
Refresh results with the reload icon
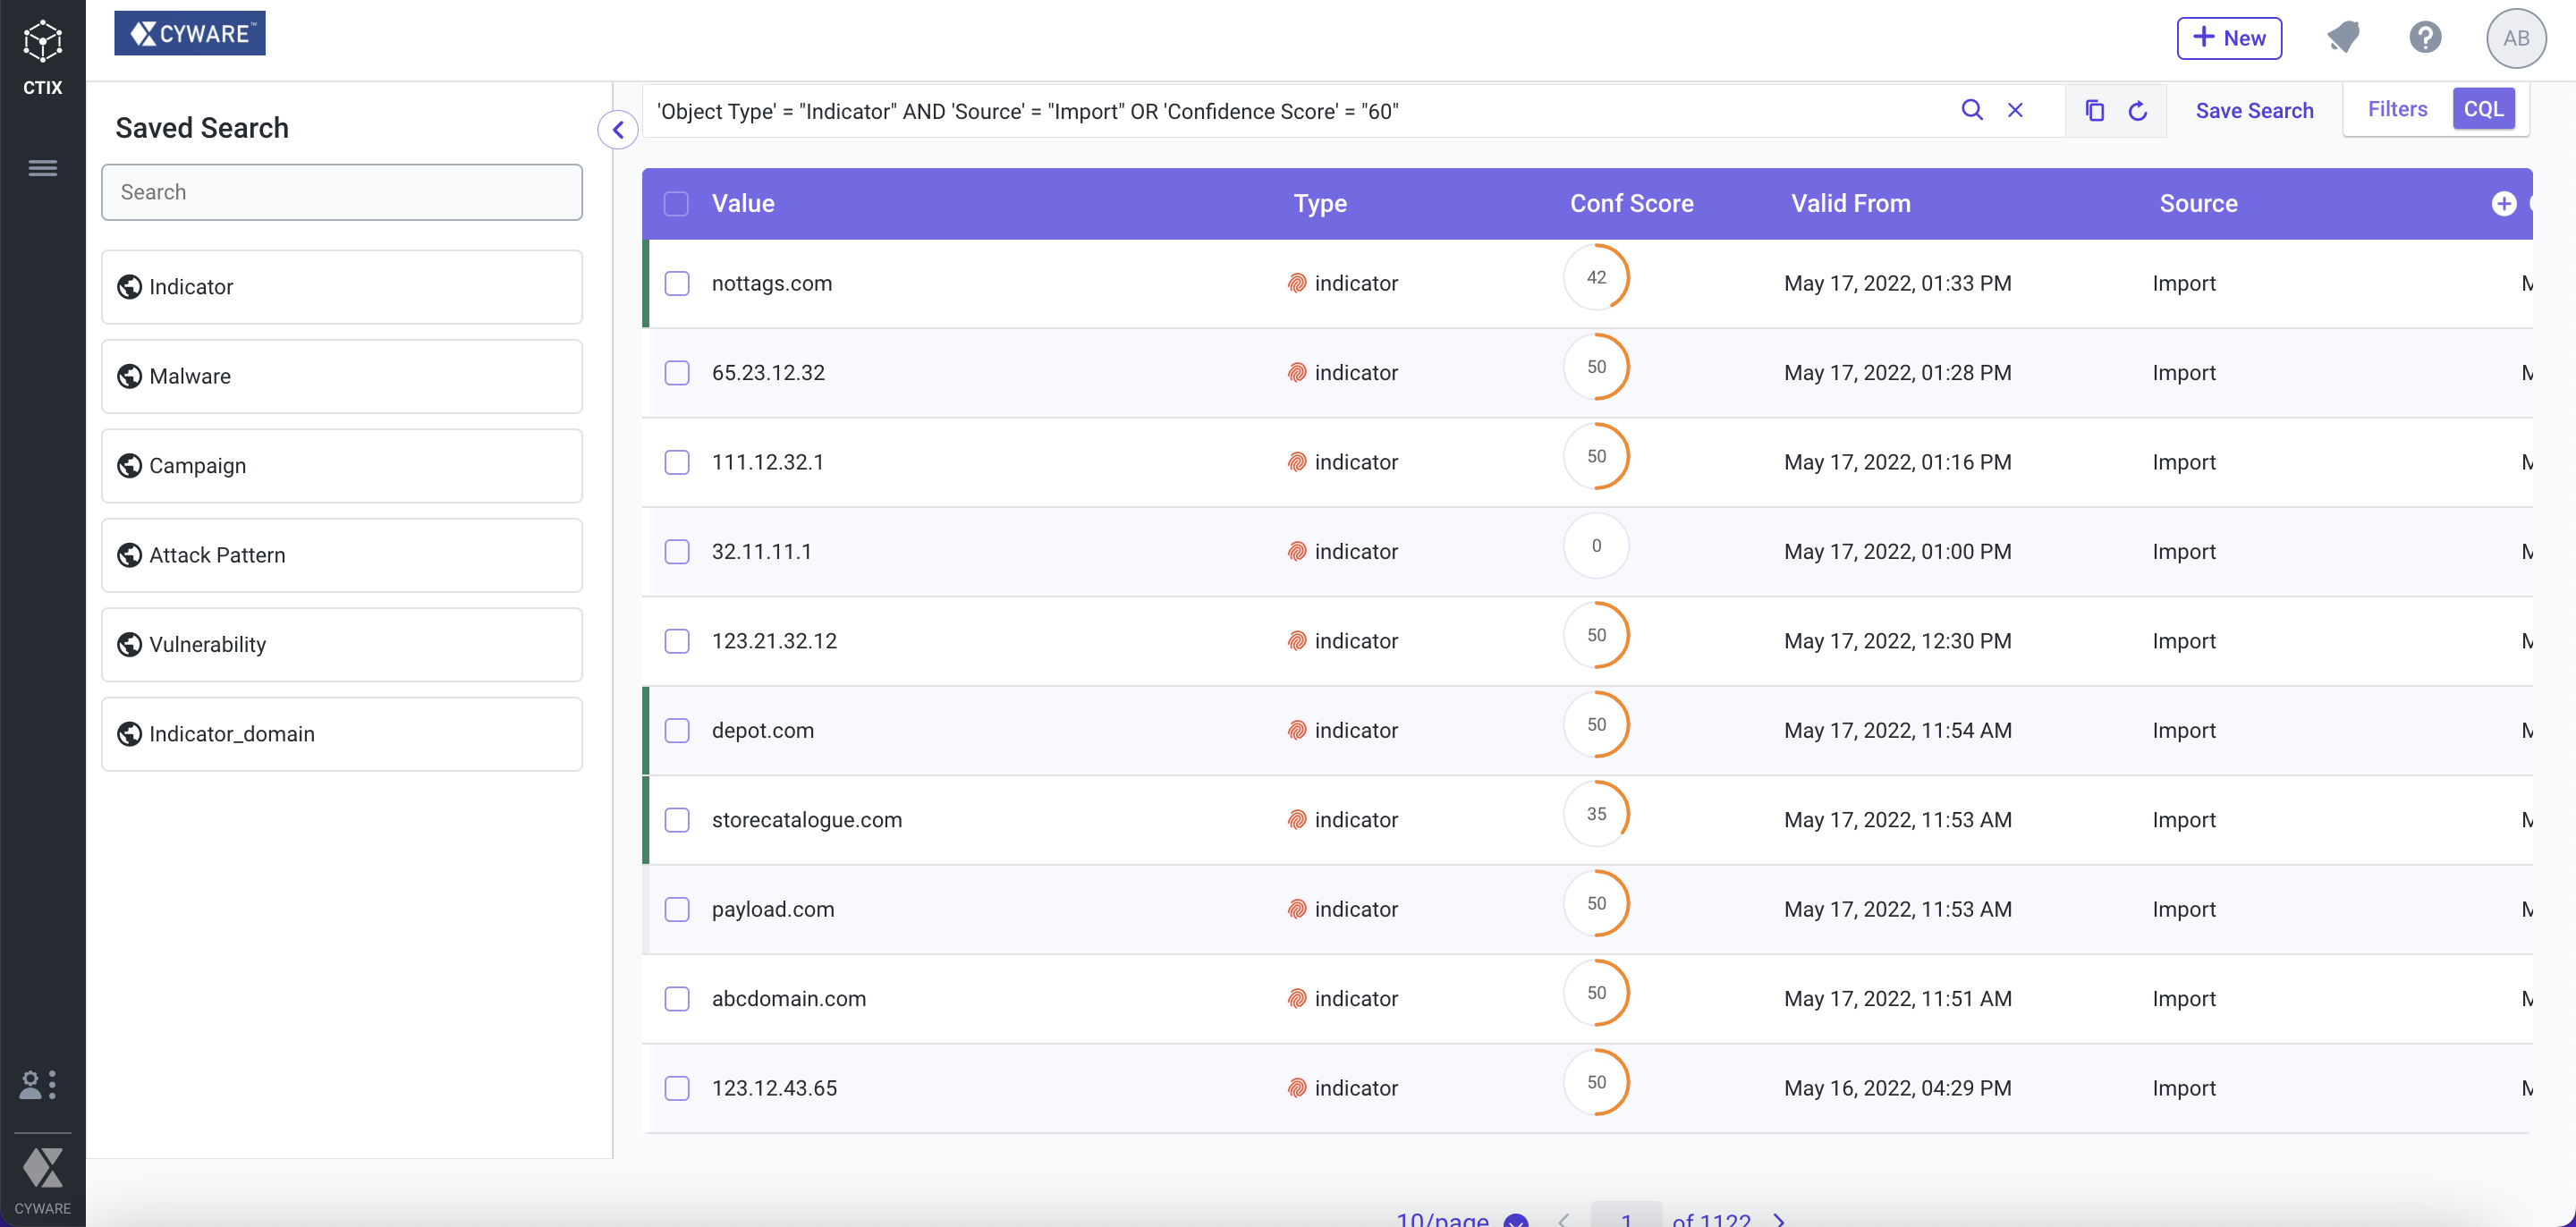(2138, 110)
